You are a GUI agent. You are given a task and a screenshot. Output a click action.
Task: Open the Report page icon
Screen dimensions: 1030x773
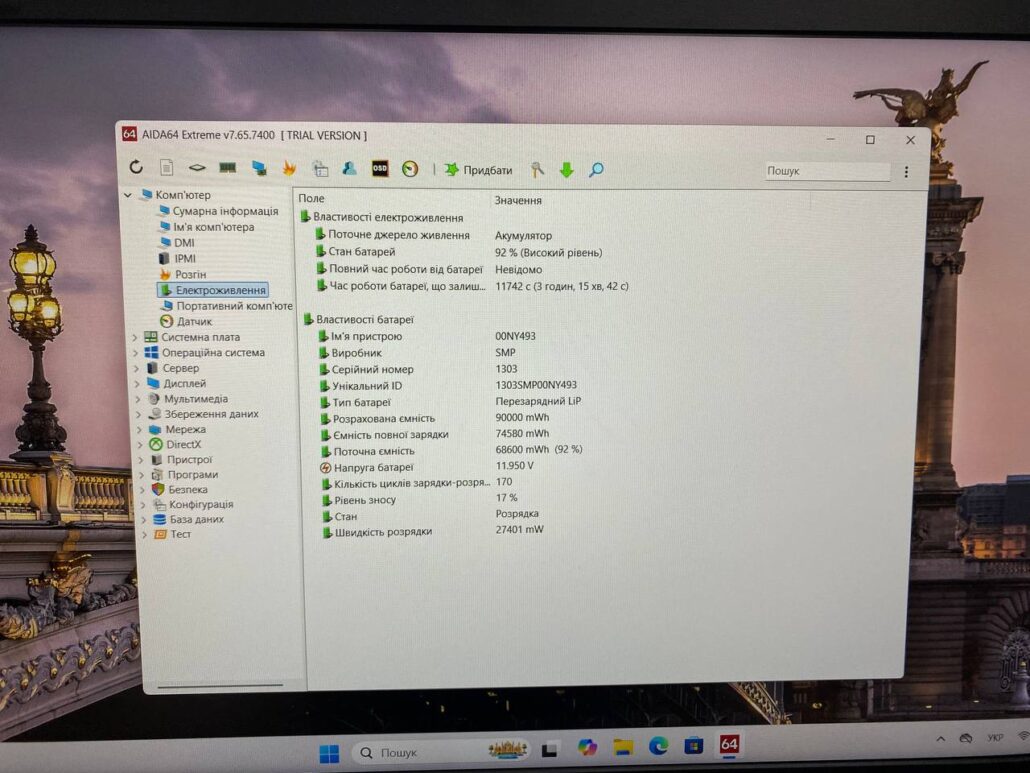pyautogui.click(x=167, y=167)
